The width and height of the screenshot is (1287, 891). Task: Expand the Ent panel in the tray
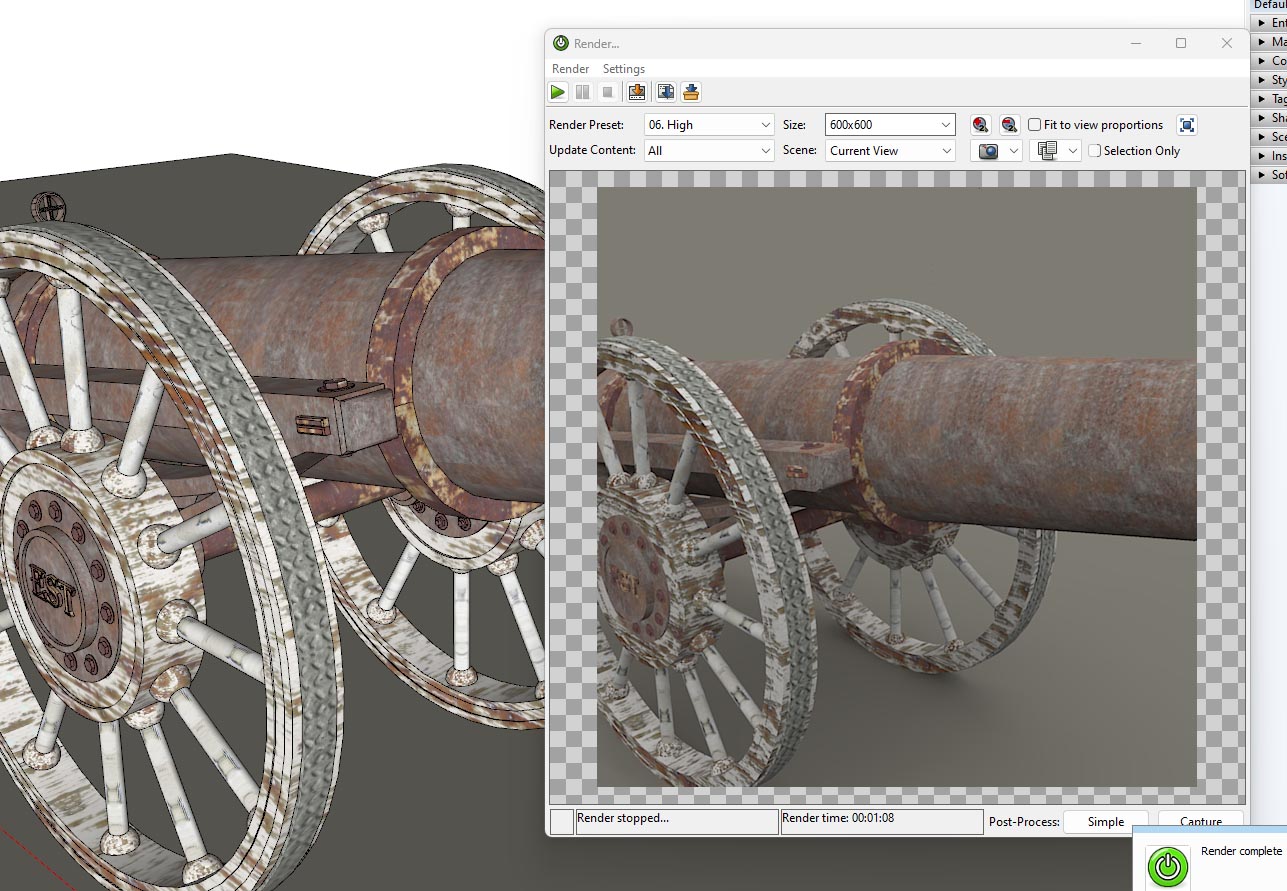point(1268,23)
